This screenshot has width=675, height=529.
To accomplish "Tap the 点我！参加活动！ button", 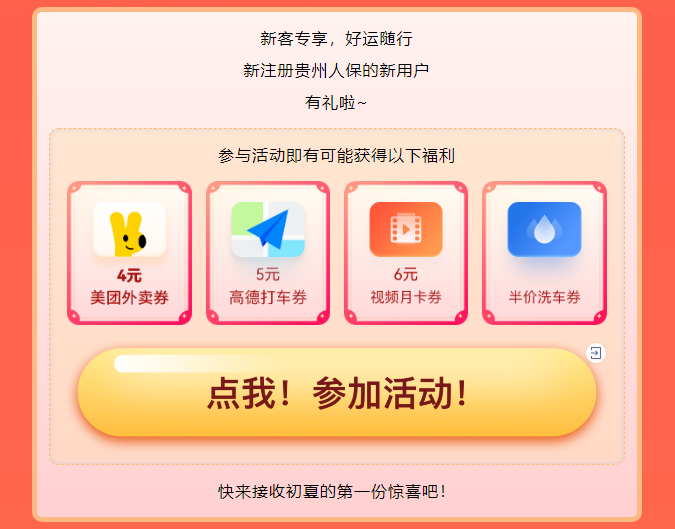I will pos(337,393).
